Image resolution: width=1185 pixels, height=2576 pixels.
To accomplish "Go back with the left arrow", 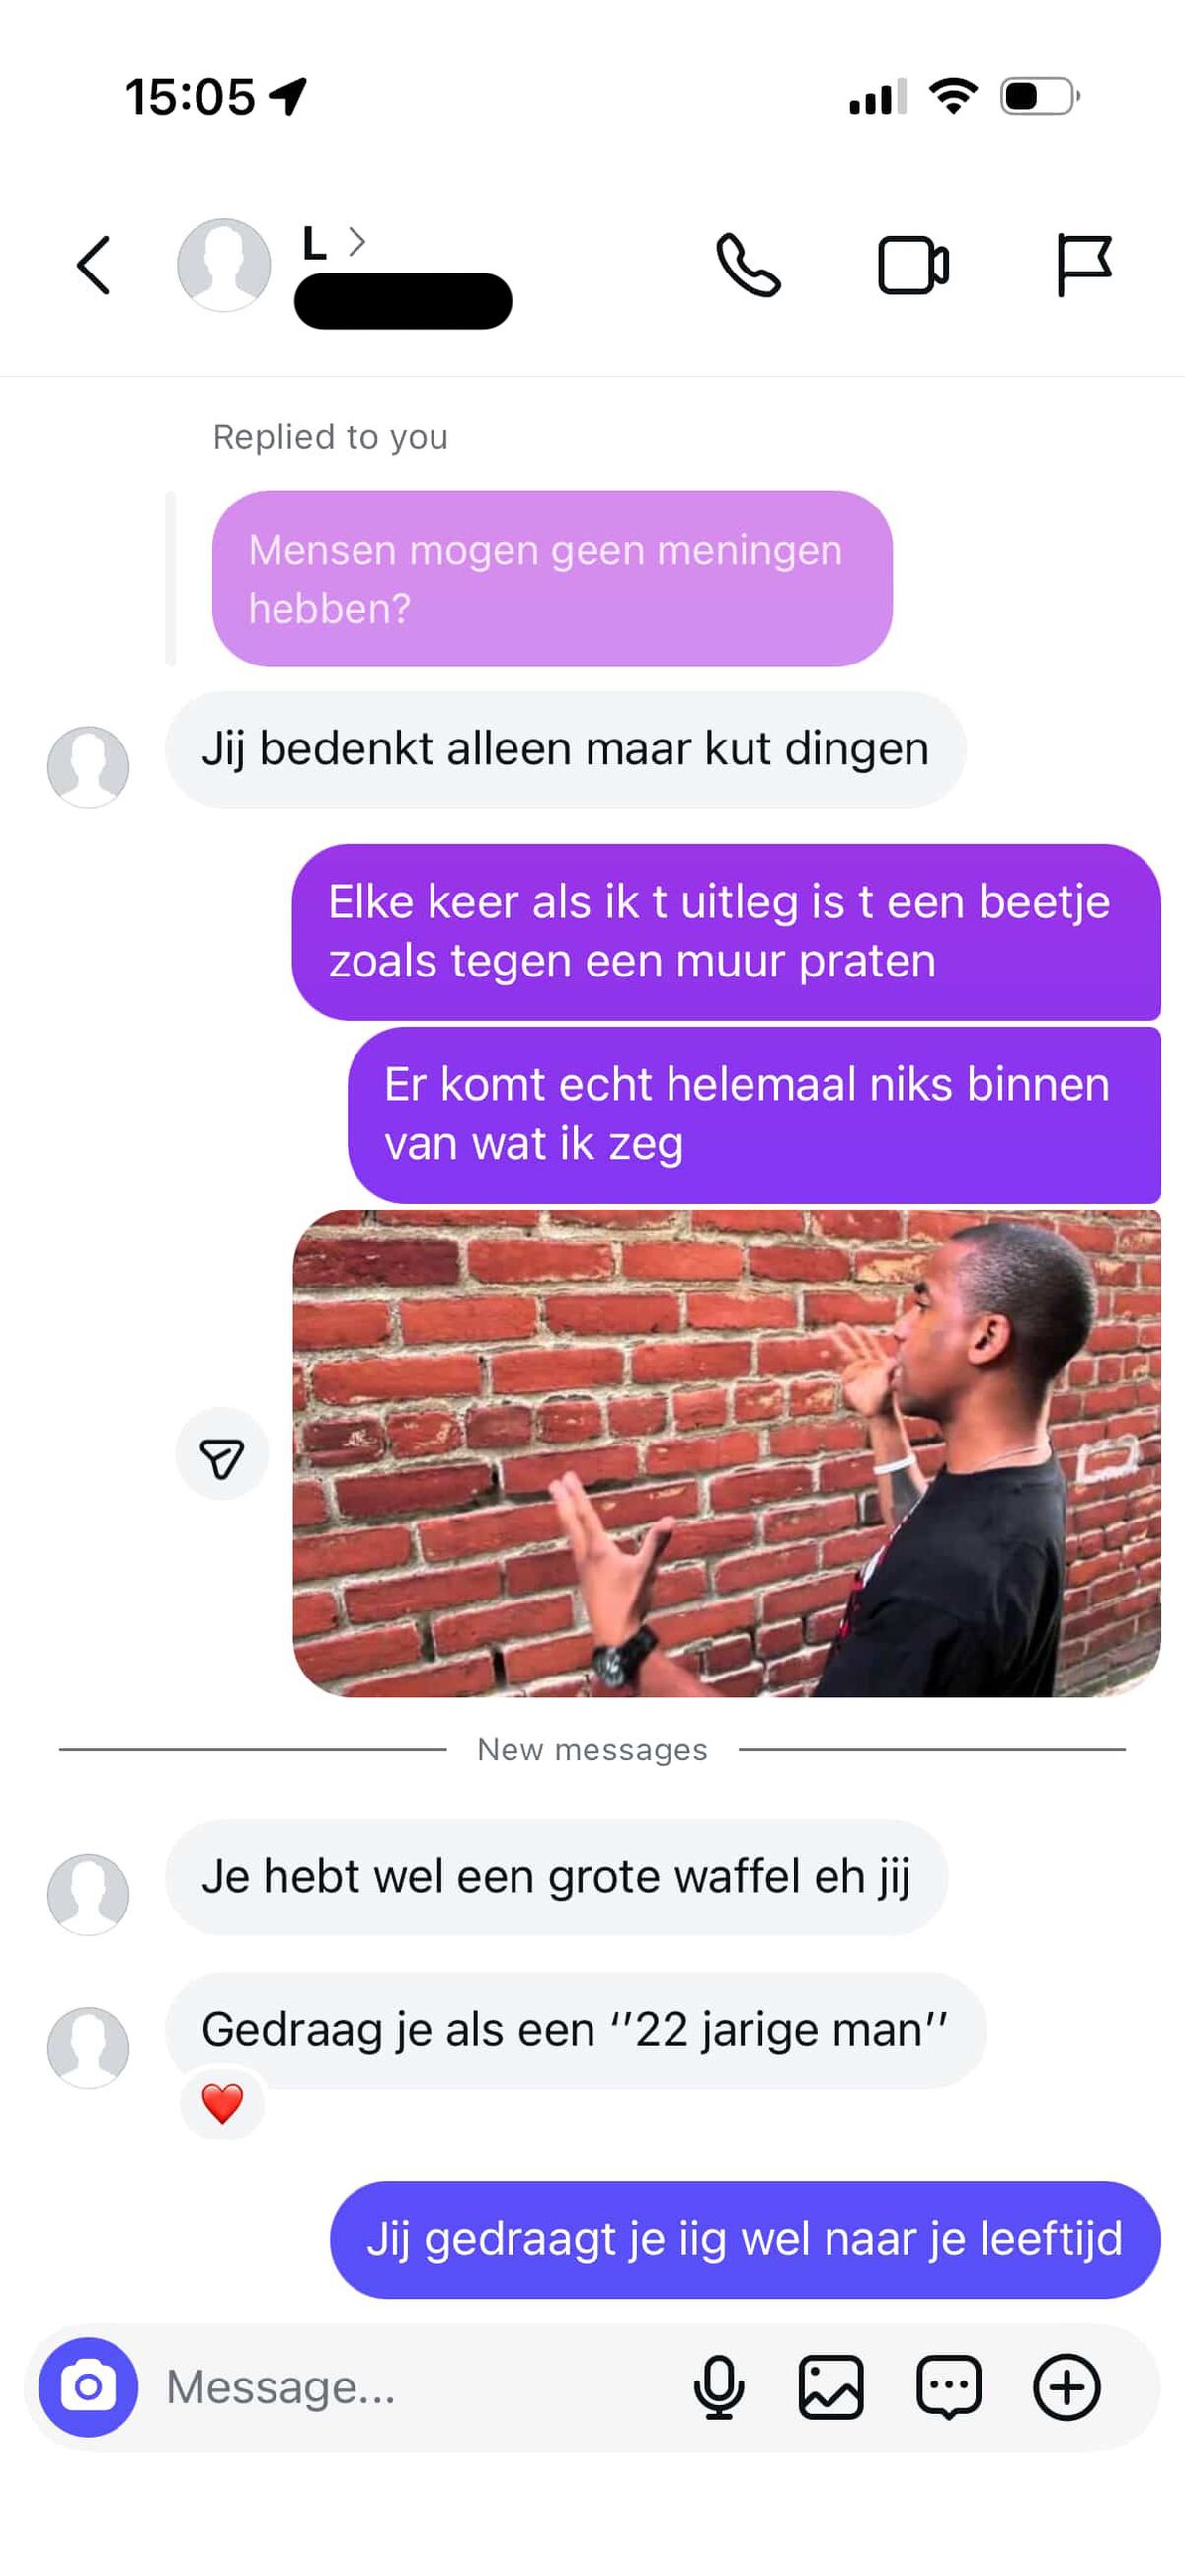I will pos(93,265).
